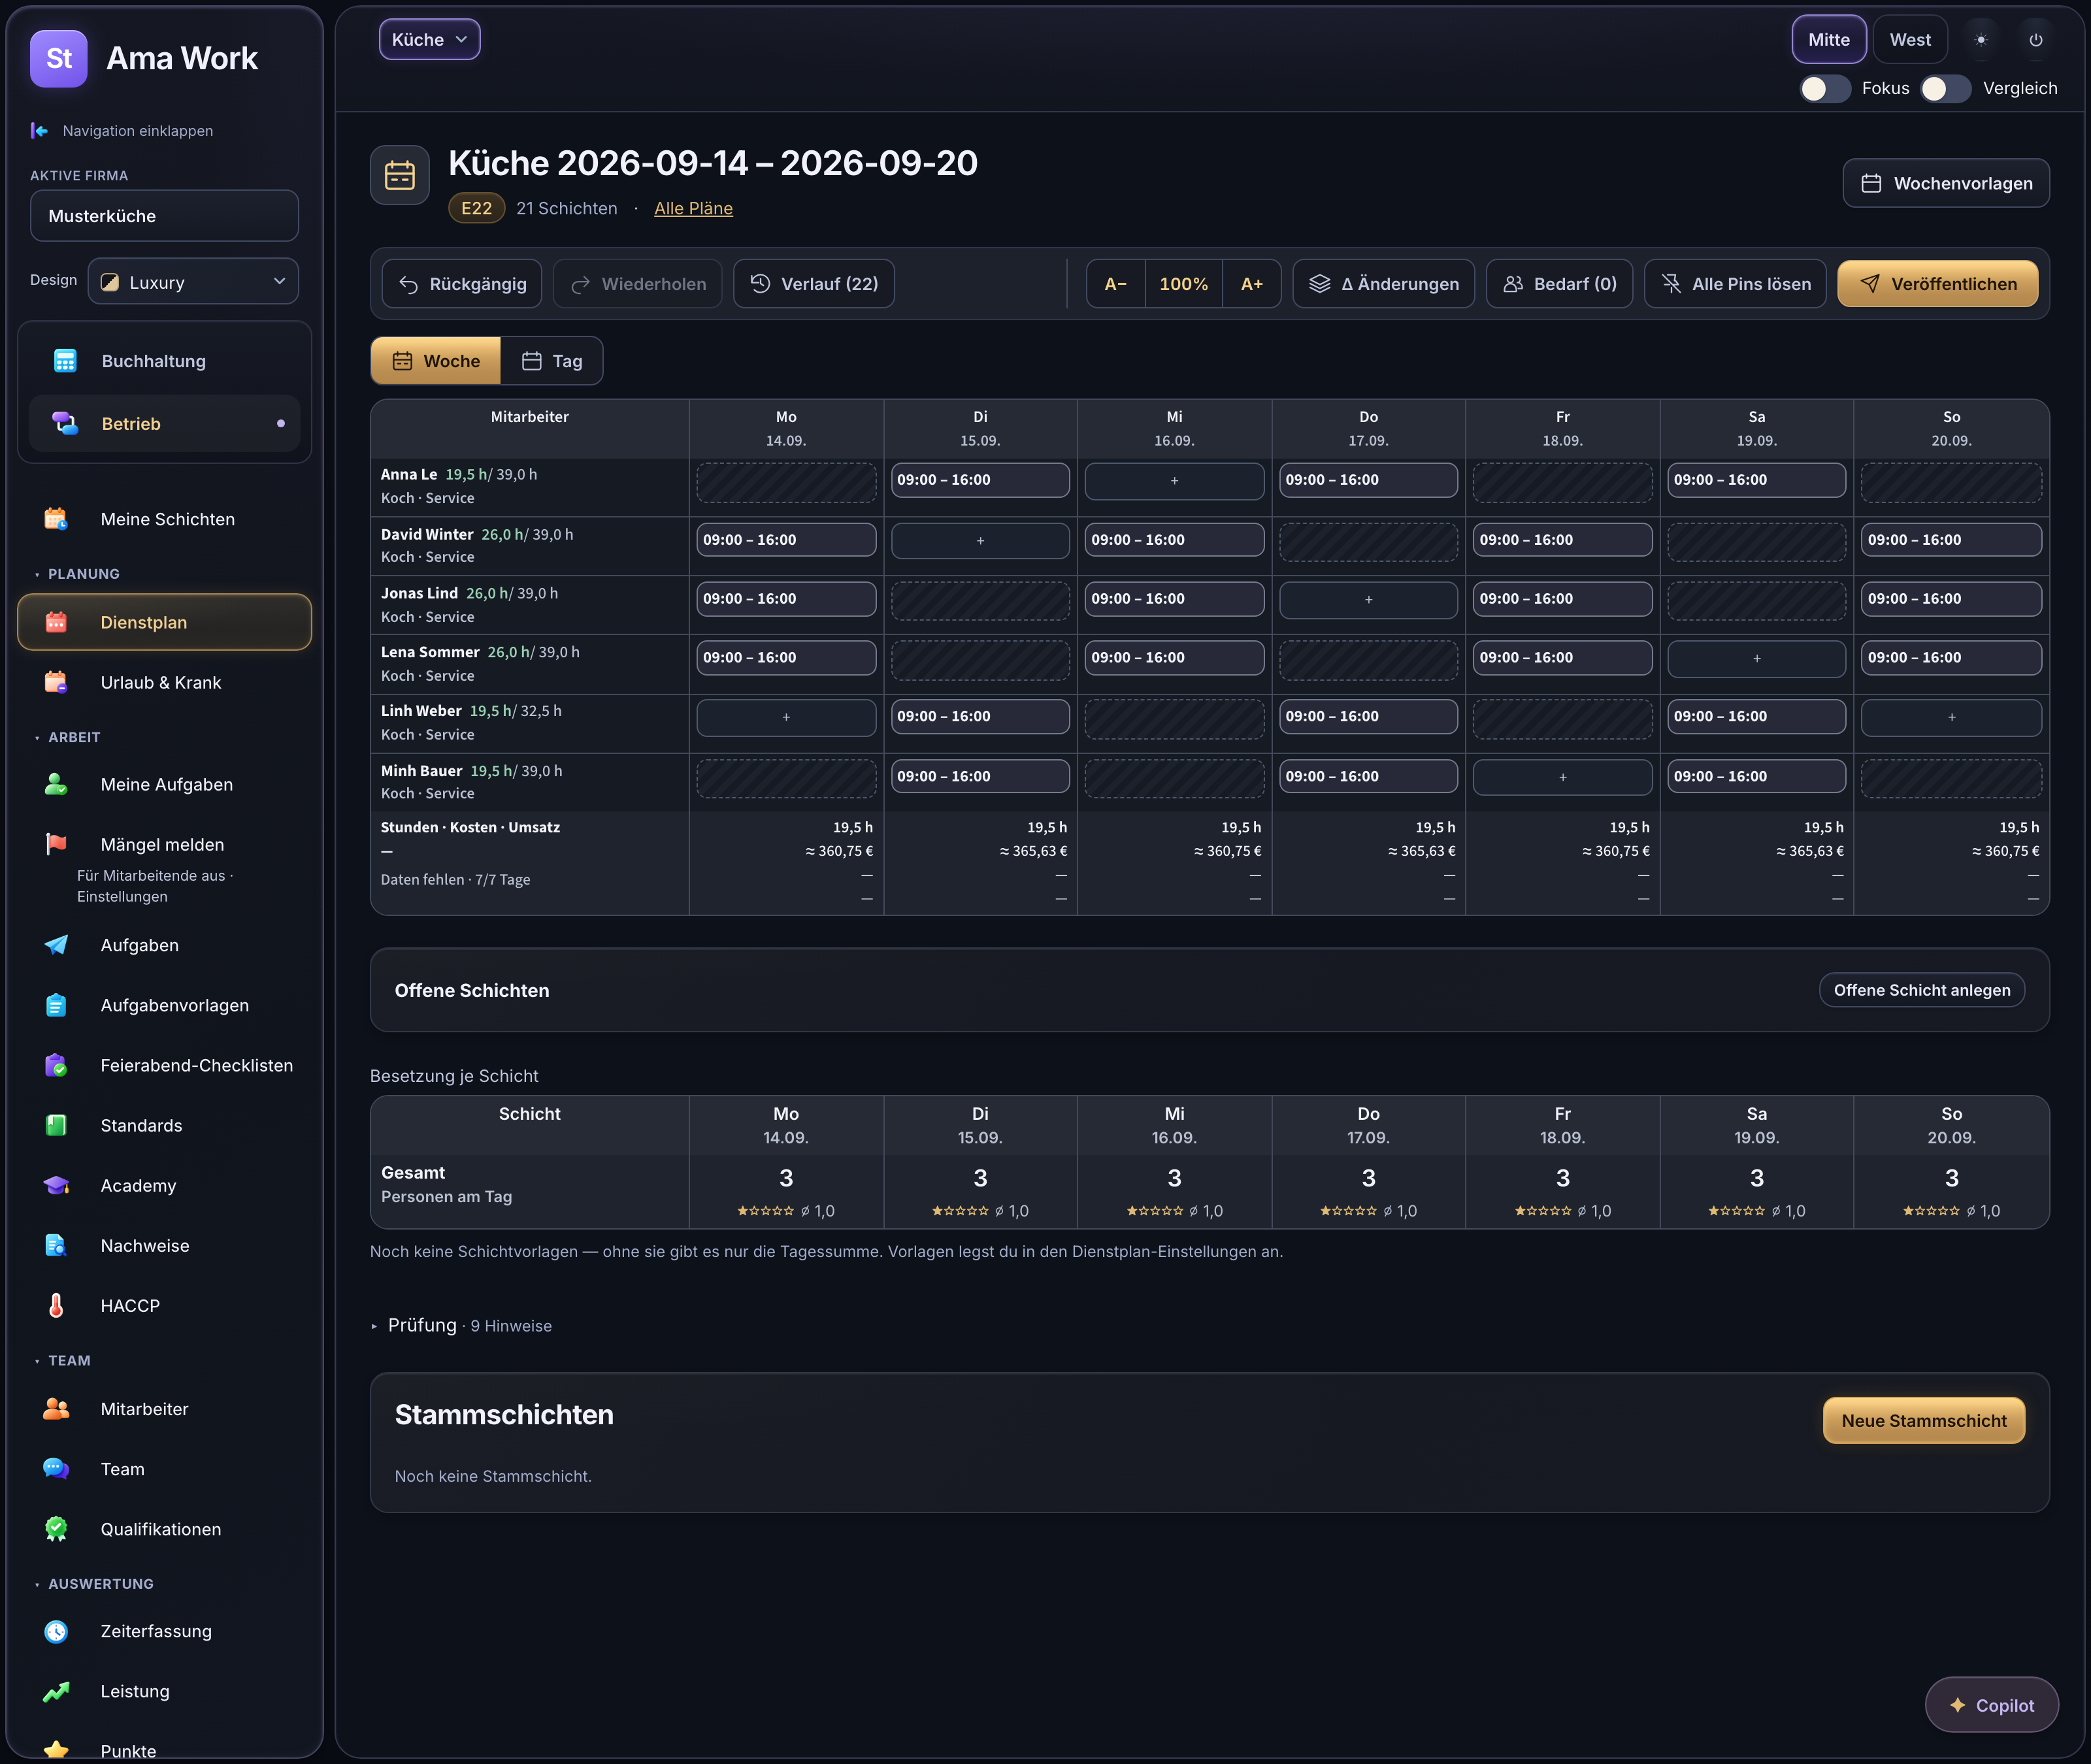Open Team chat item
The width and height of the screenshot is (2091, 1764).
tap(165, 1469)
